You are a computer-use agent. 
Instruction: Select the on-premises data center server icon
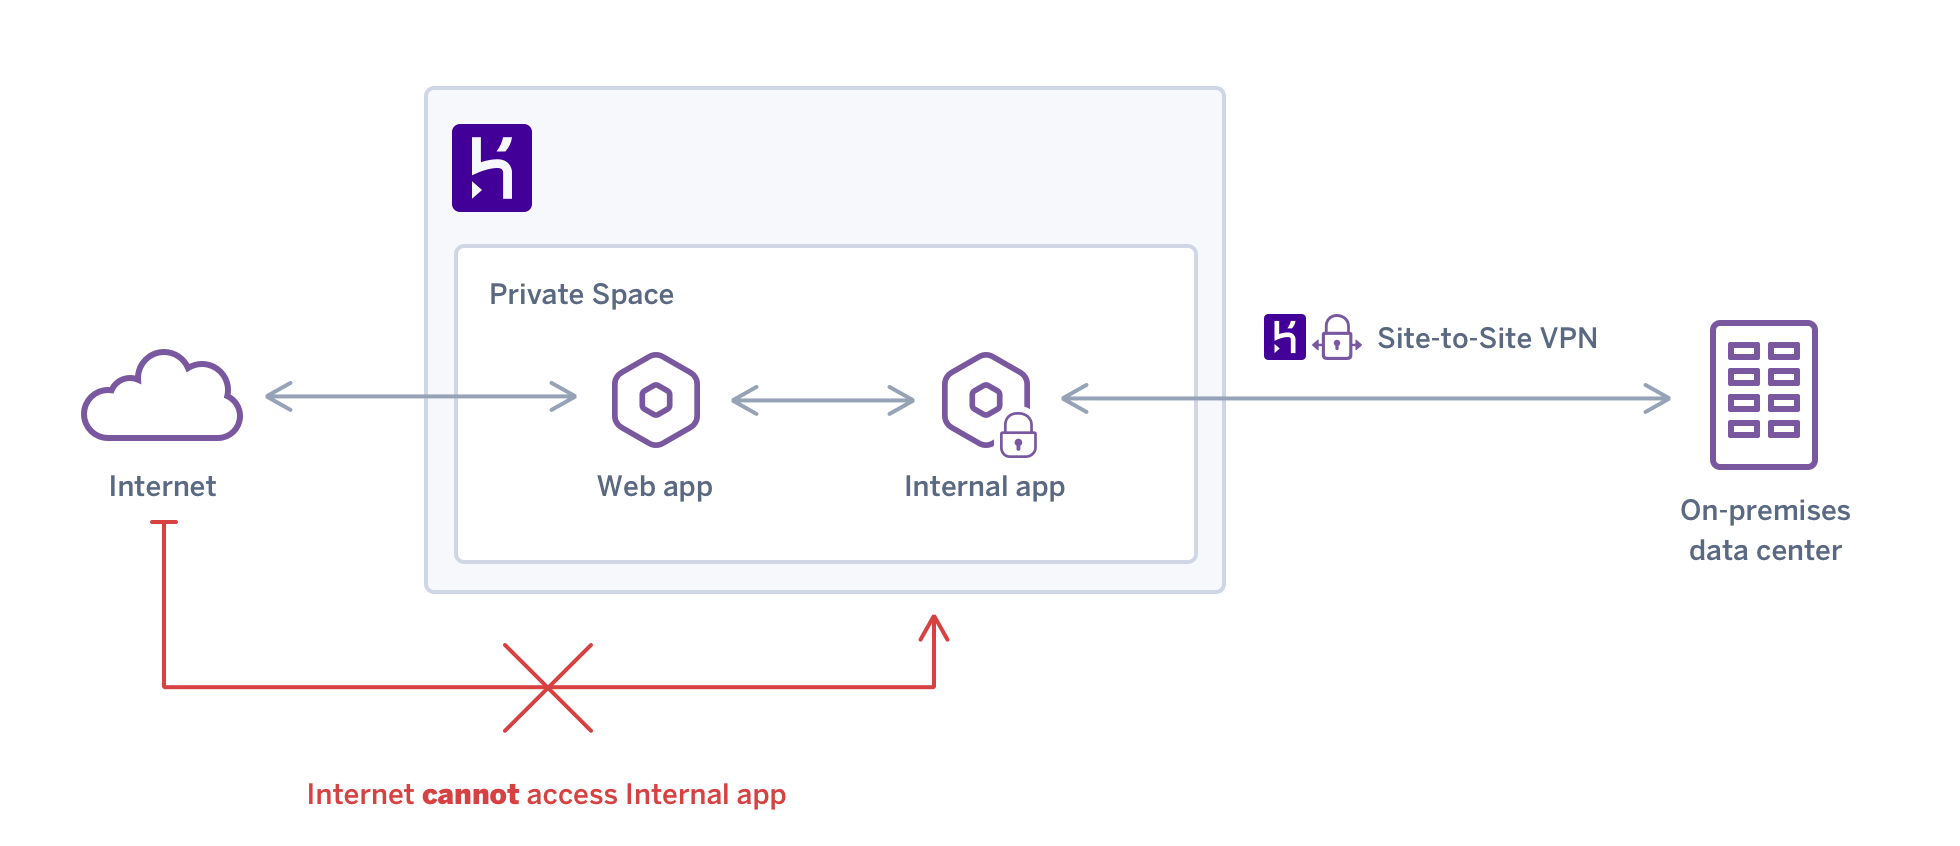click(x=1763, y=395)
